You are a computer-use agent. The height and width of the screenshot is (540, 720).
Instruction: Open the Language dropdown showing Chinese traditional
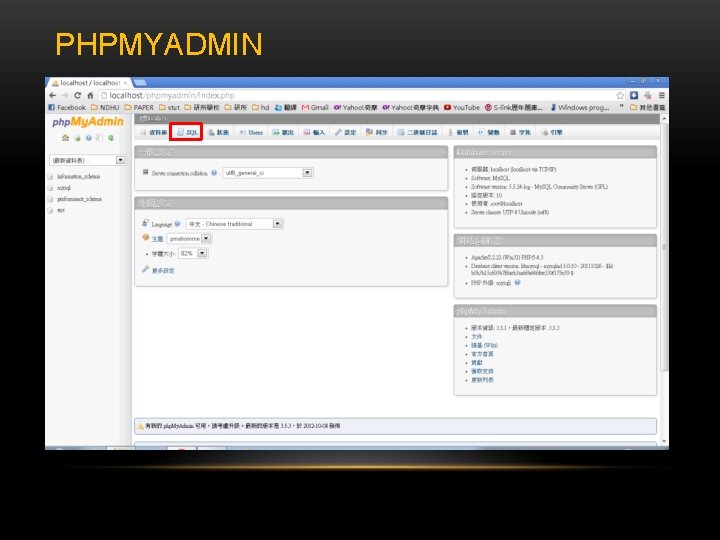point(235,224)
